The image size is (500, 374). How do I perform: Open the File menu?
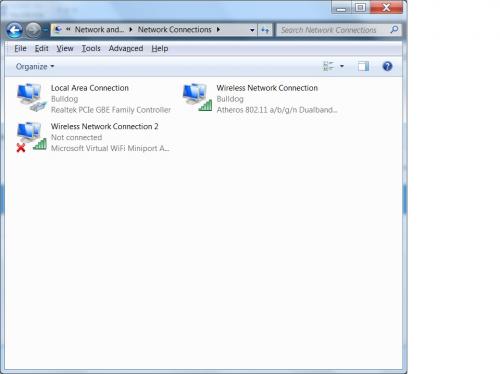pos(20,49)
